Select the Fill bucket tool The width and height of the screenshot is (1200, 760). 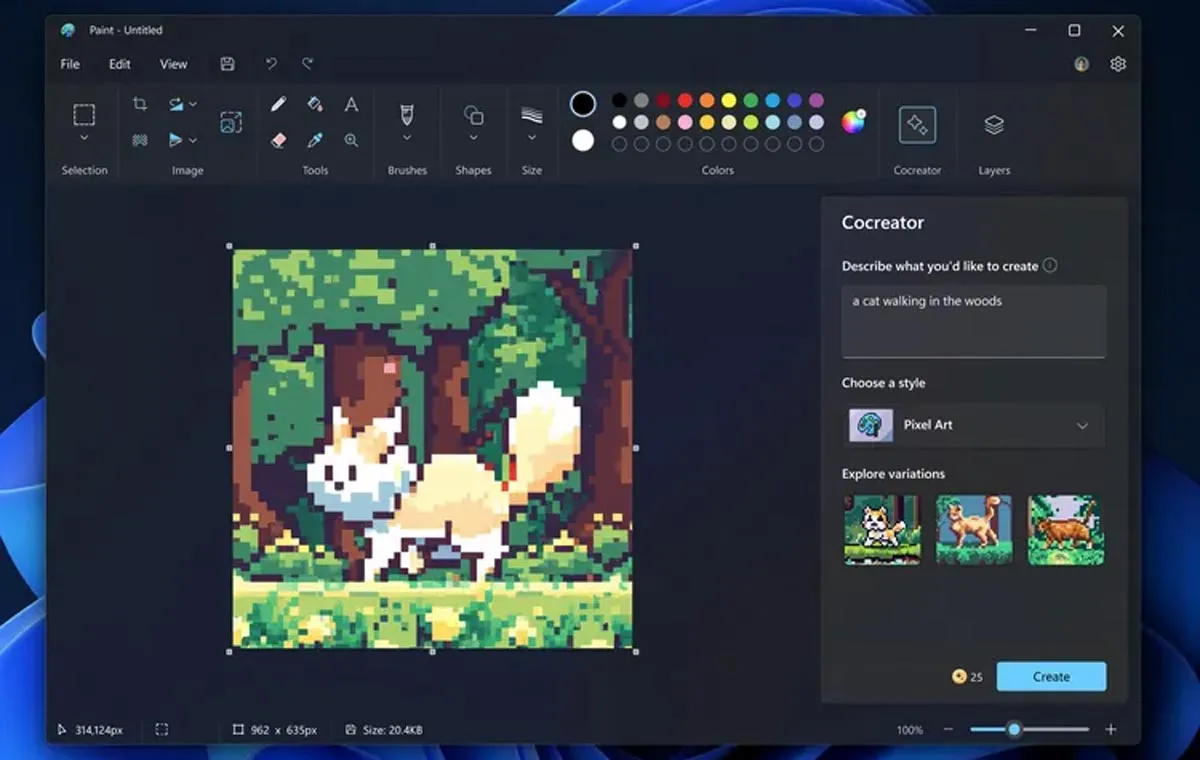(315, 104)
